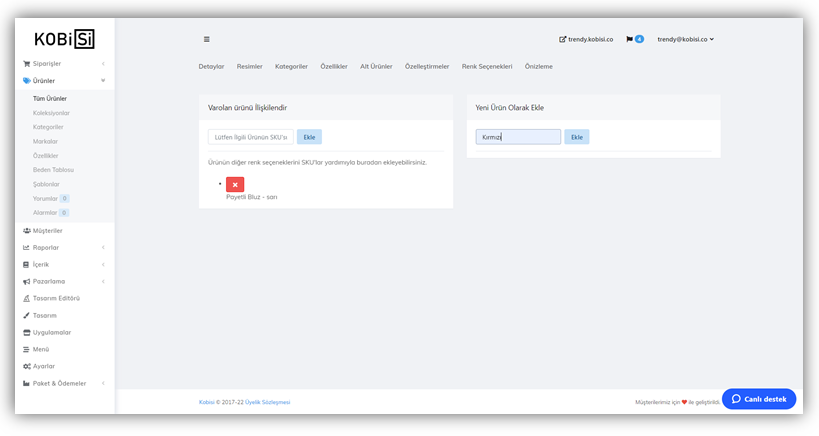Open the flag notifications icon

point(630,39)
